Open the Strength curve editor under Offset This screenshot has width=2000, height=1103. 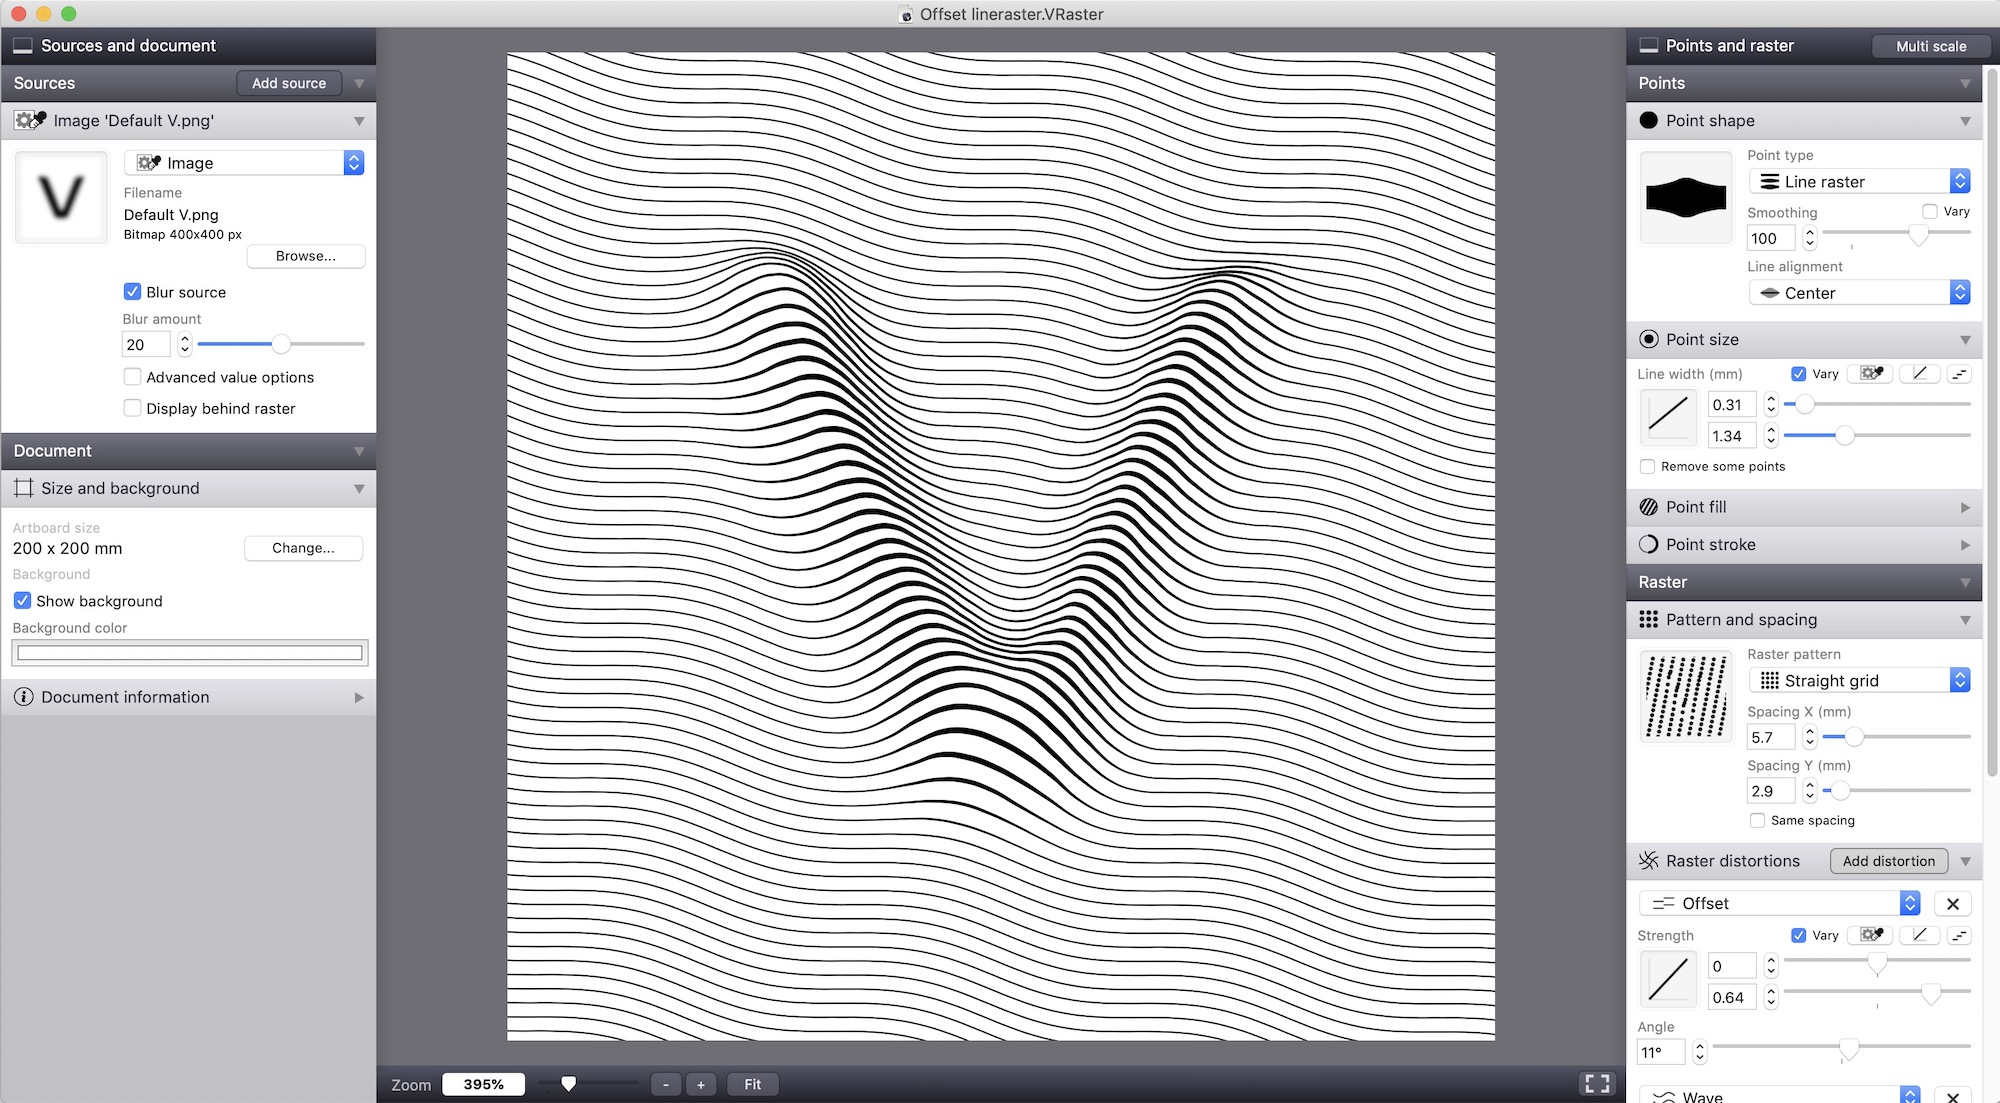coord(1668,979)
